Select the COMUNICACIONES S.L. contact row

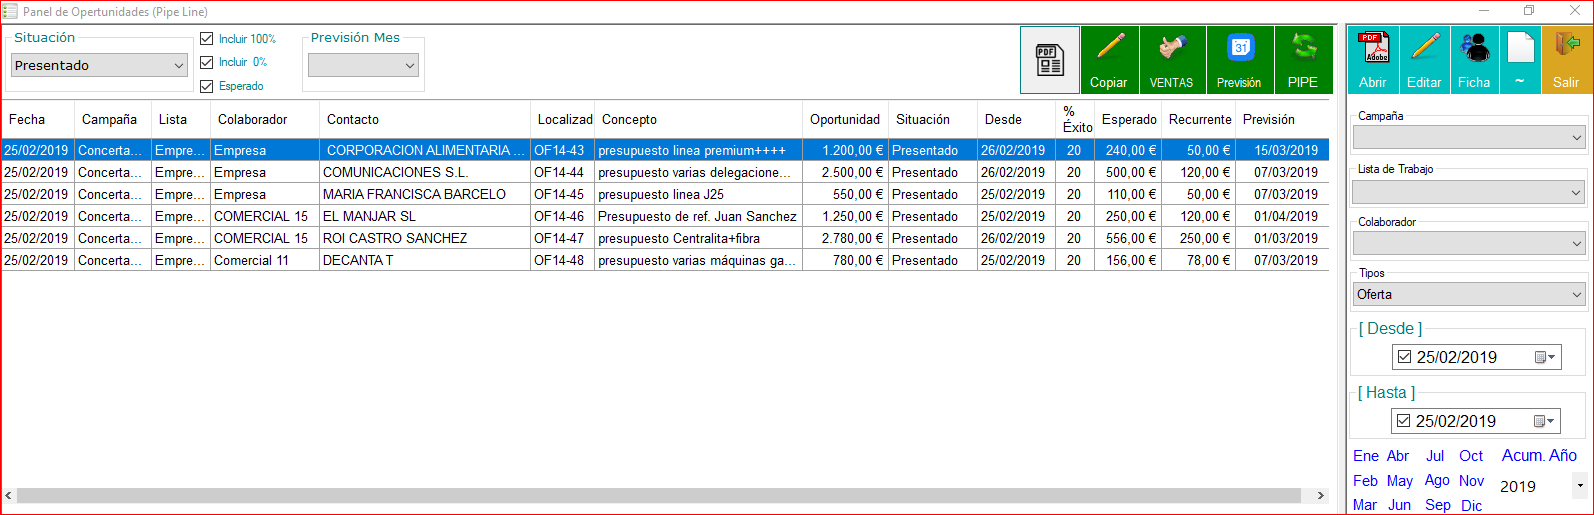coord(665,172)
